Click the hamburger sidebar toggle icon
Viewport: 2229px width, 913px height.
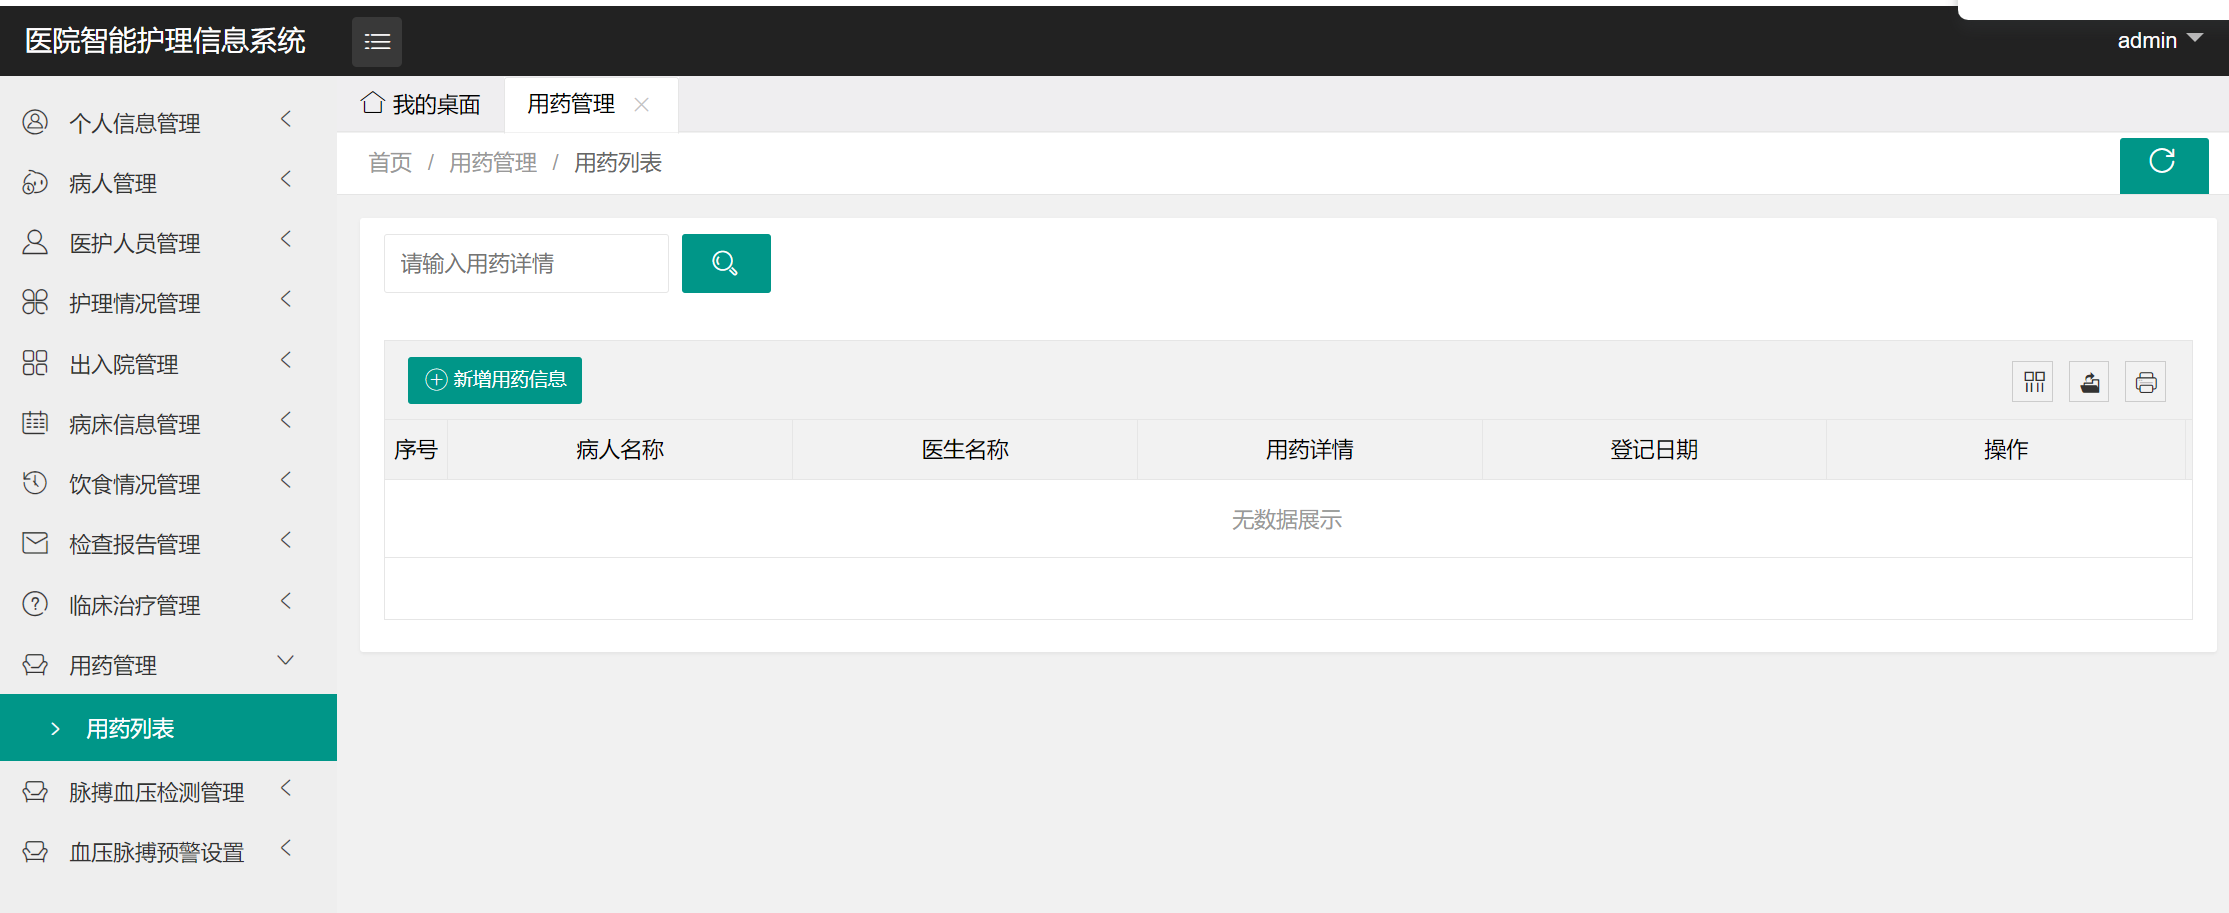377,42
